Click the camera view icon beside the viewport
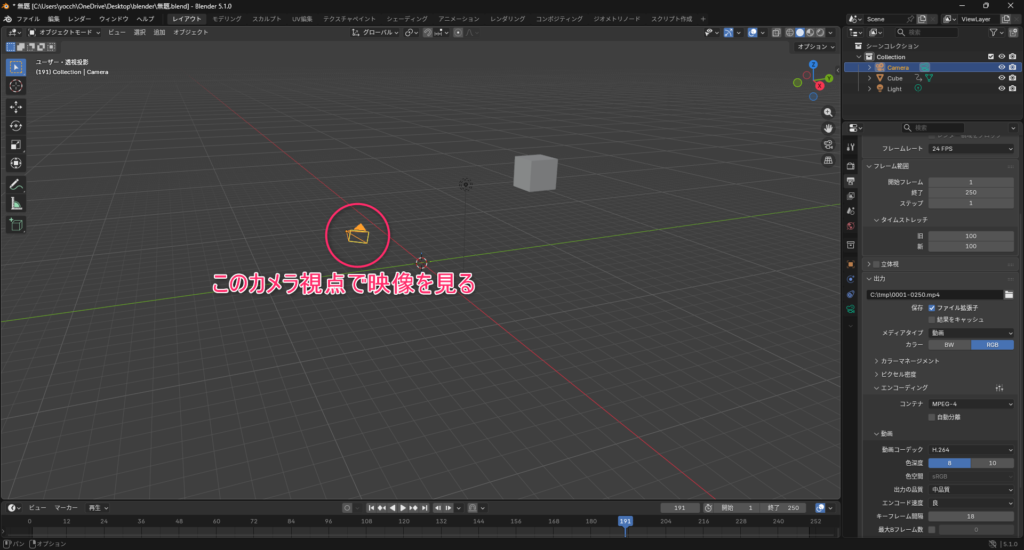 click(829, 144)
